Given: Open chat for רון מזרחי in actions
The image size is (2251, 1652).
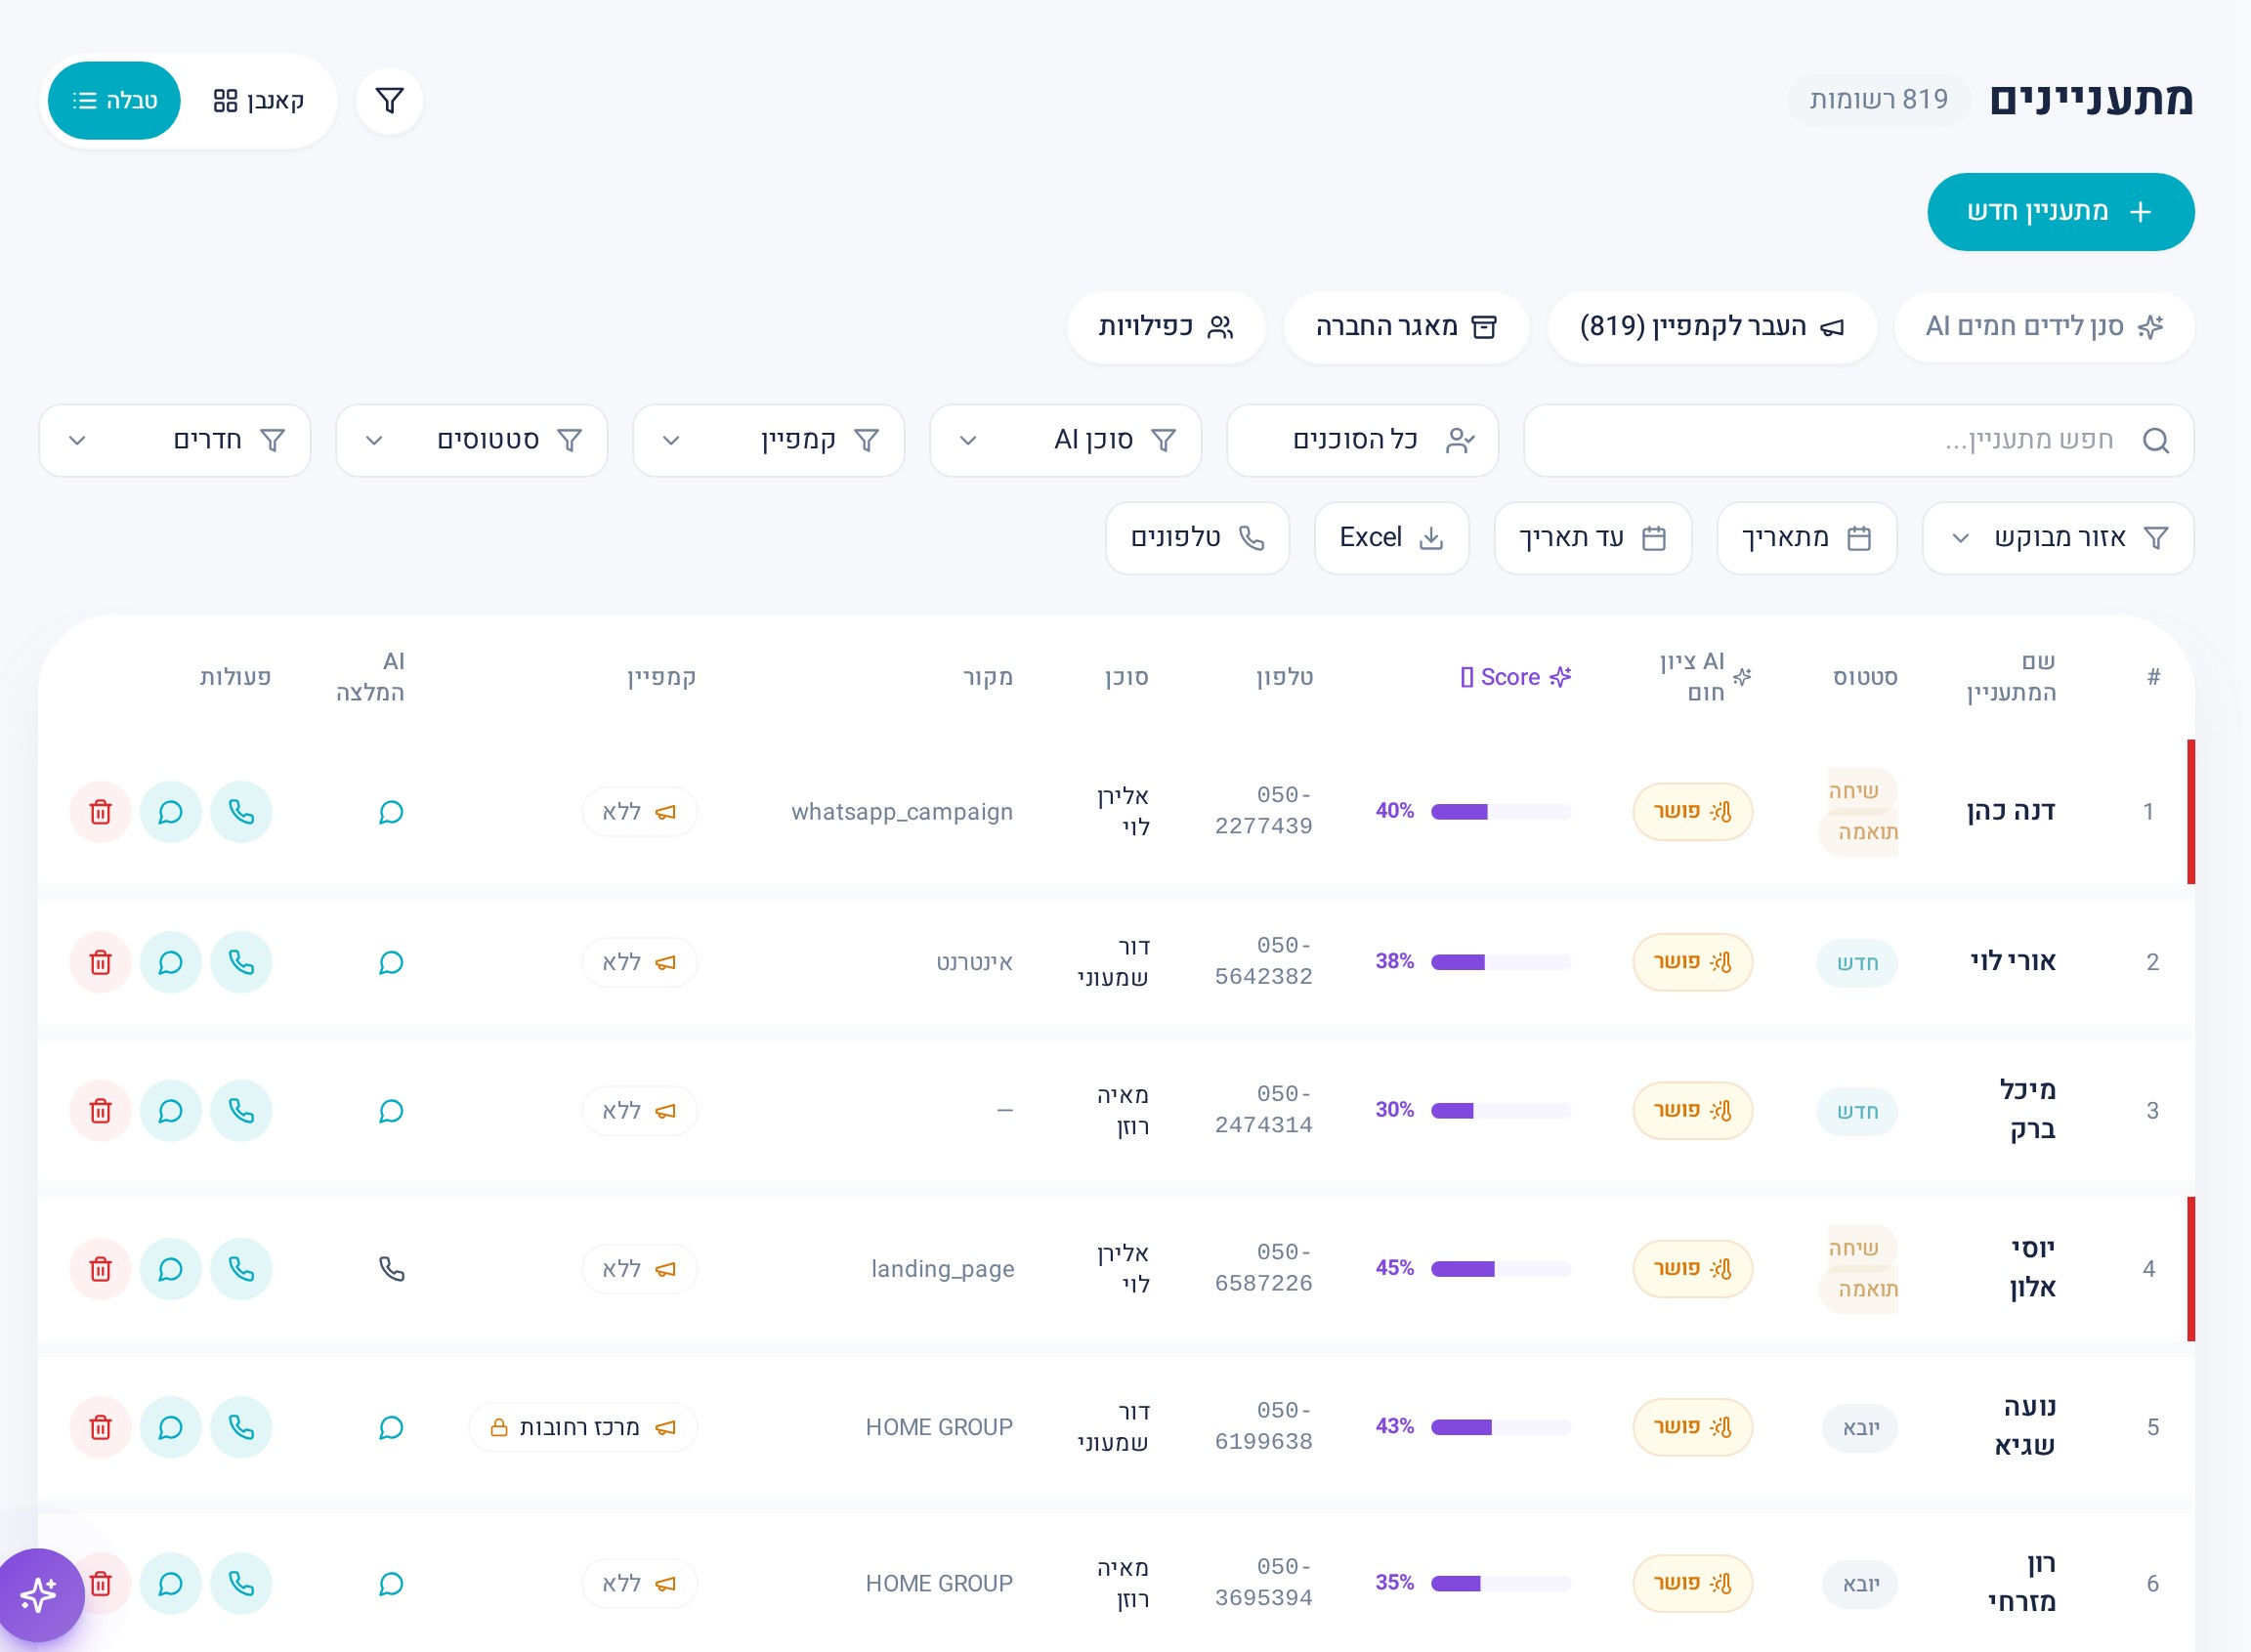Looking at the screenshot, I should 171,1583.
